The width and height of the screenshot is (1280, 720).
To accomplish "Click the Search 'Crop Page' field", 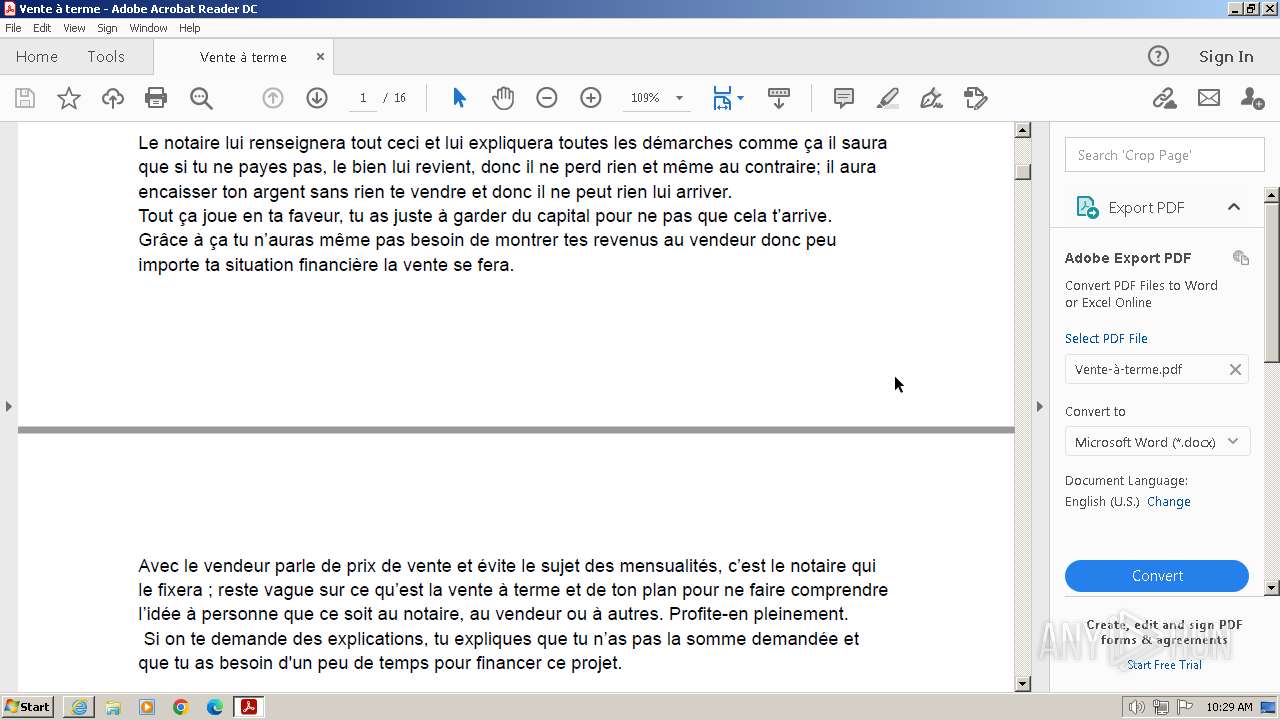I will coord(1164,155).
